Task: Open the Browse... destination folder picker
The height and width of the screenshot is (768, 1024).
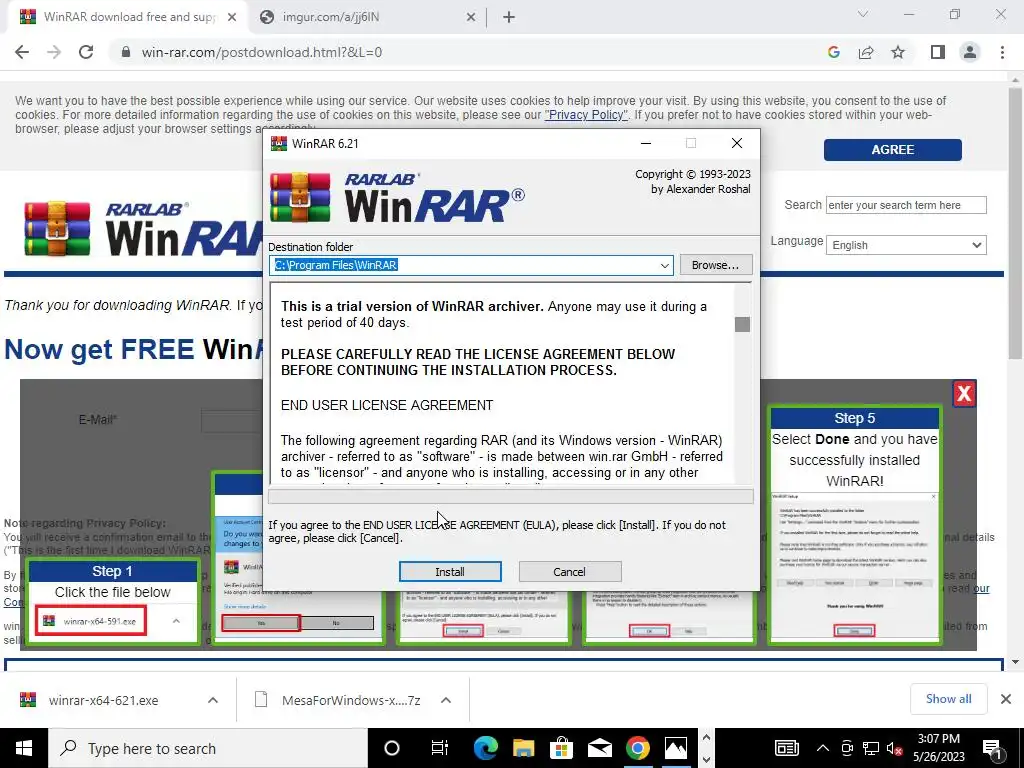Action: click(716, 265)
